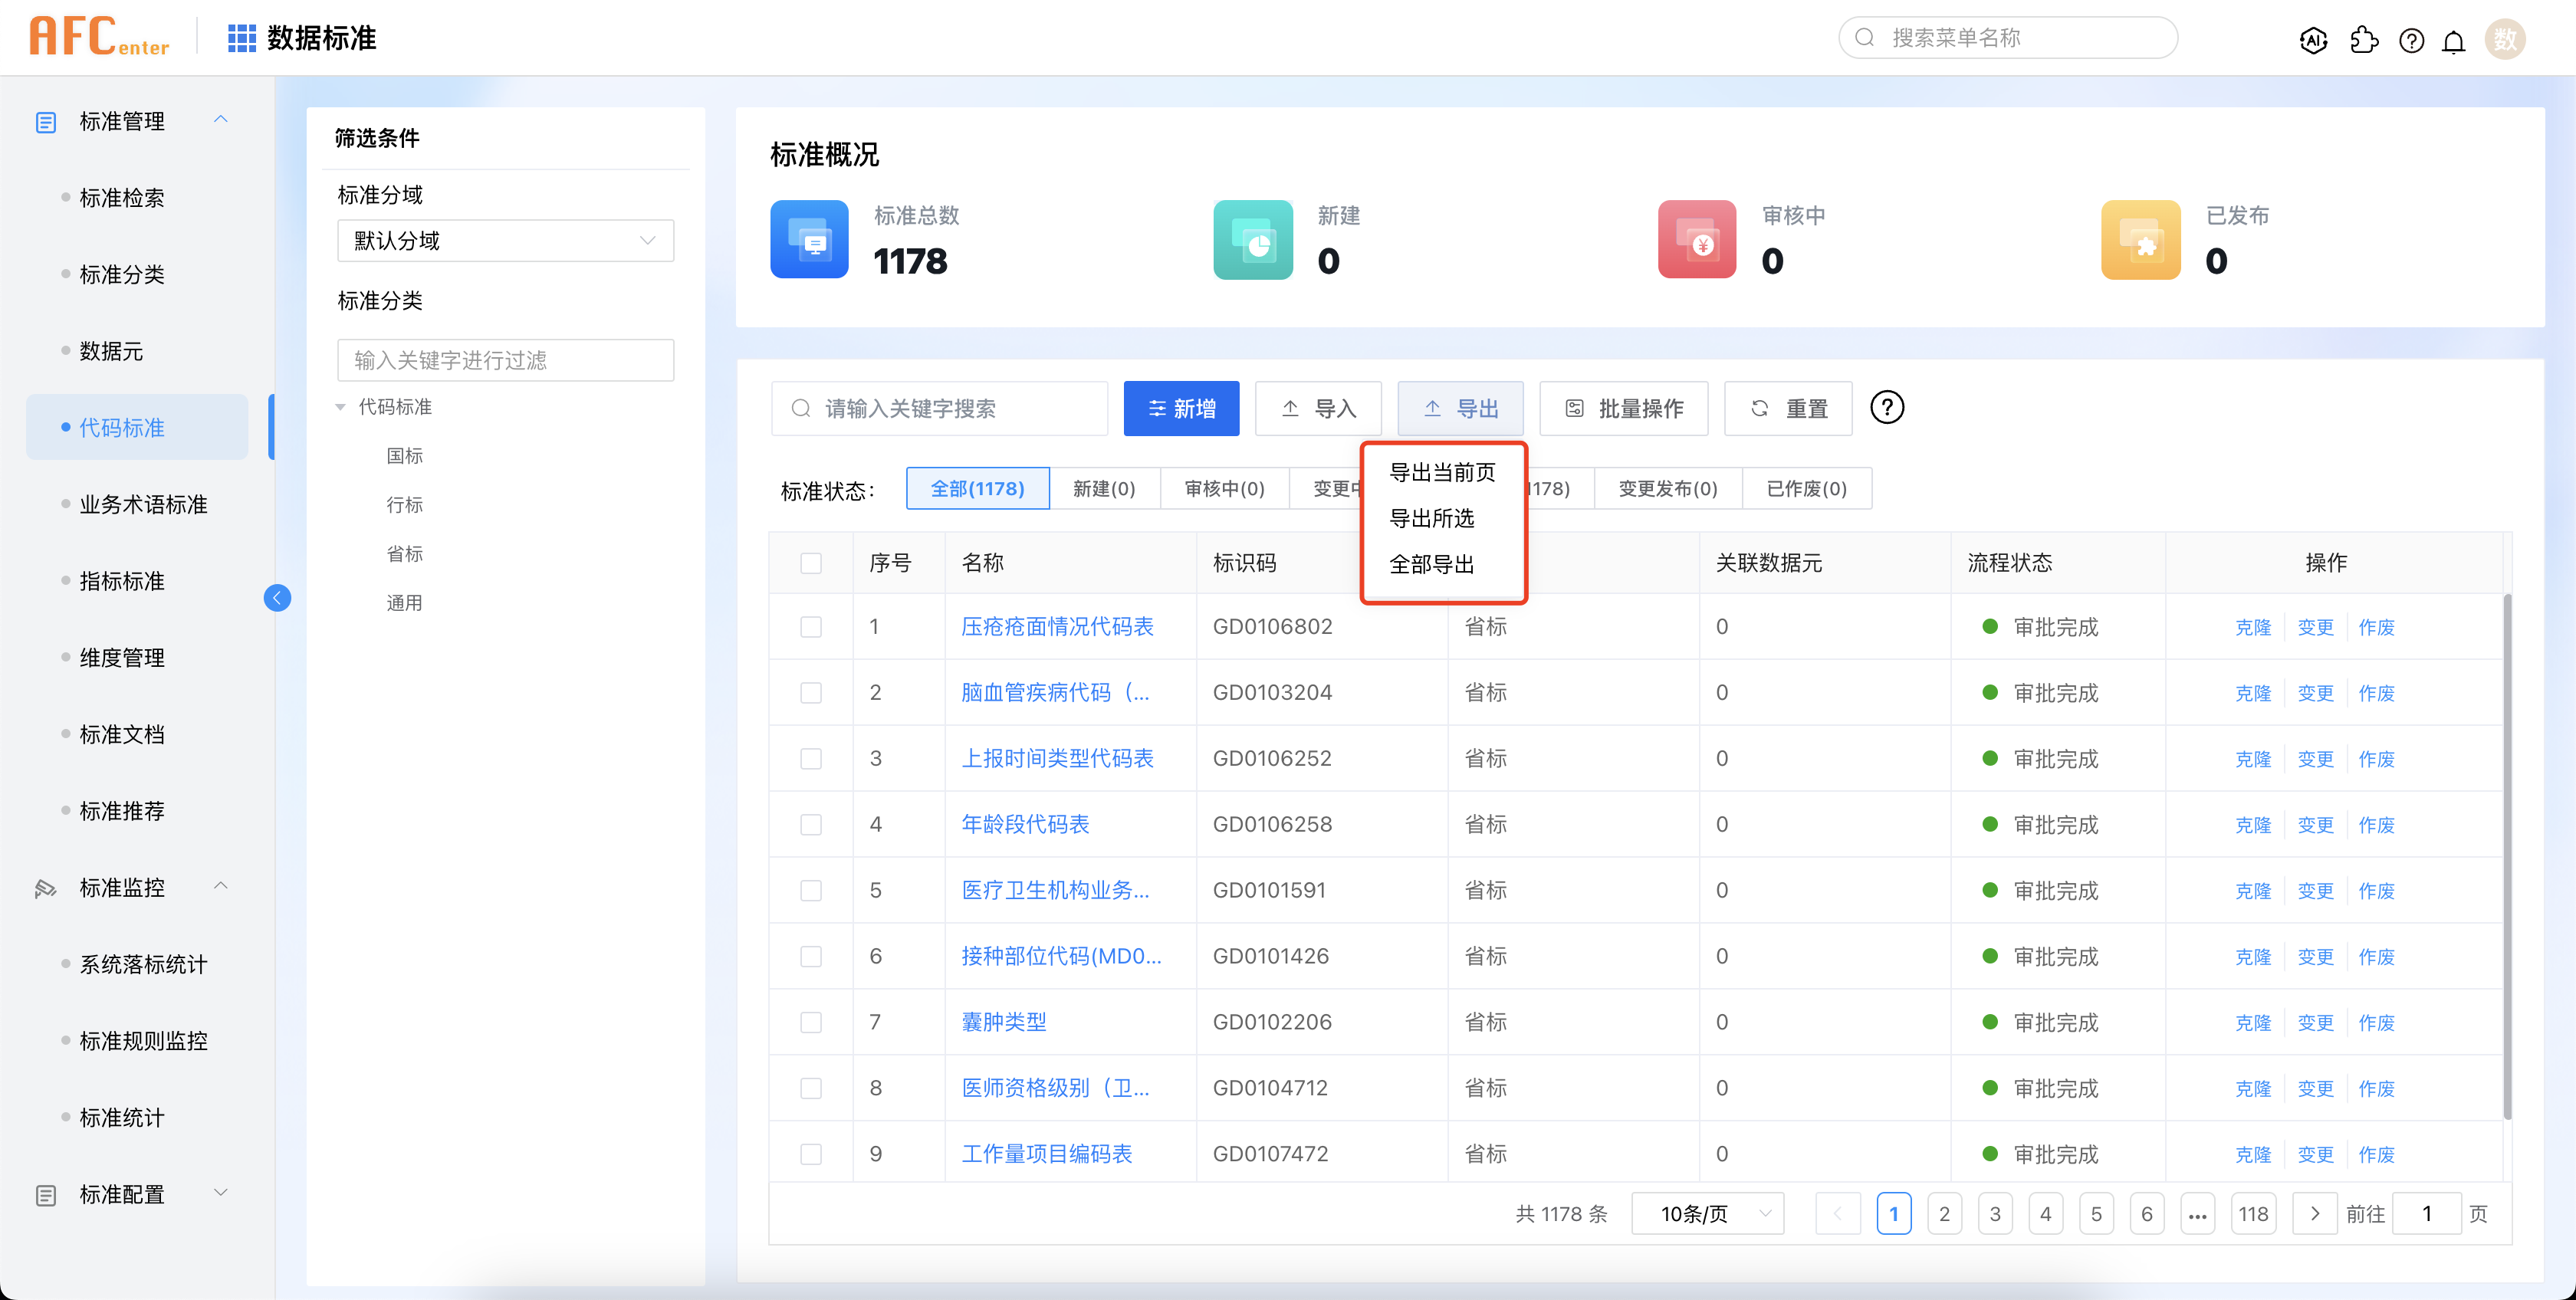Screen dimensions: 2576x1300
Task: Select 变更发布(0) status tab
Action: (x=1668, y=489)
